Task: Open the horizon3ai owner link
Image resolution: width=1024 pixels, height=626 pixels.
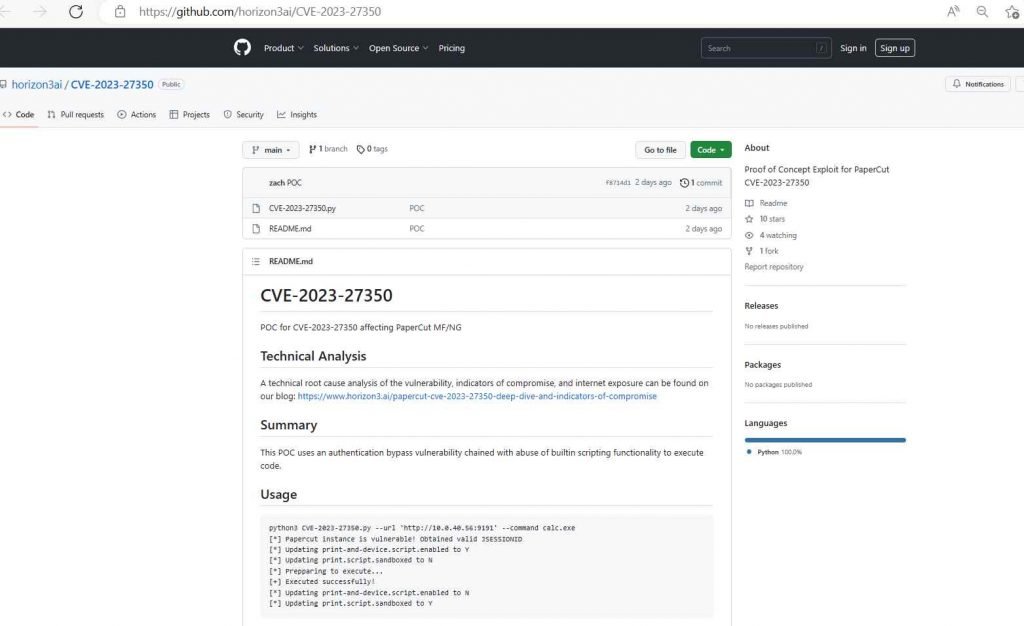Action: pos(37,84)
